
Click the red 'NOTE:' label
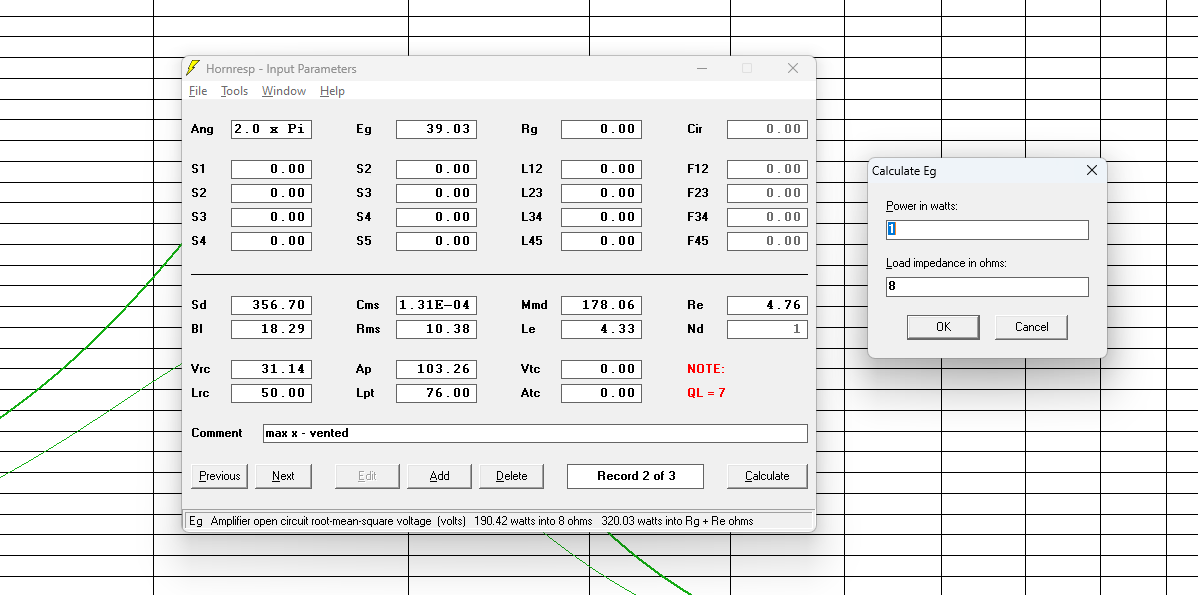(706, 369)
